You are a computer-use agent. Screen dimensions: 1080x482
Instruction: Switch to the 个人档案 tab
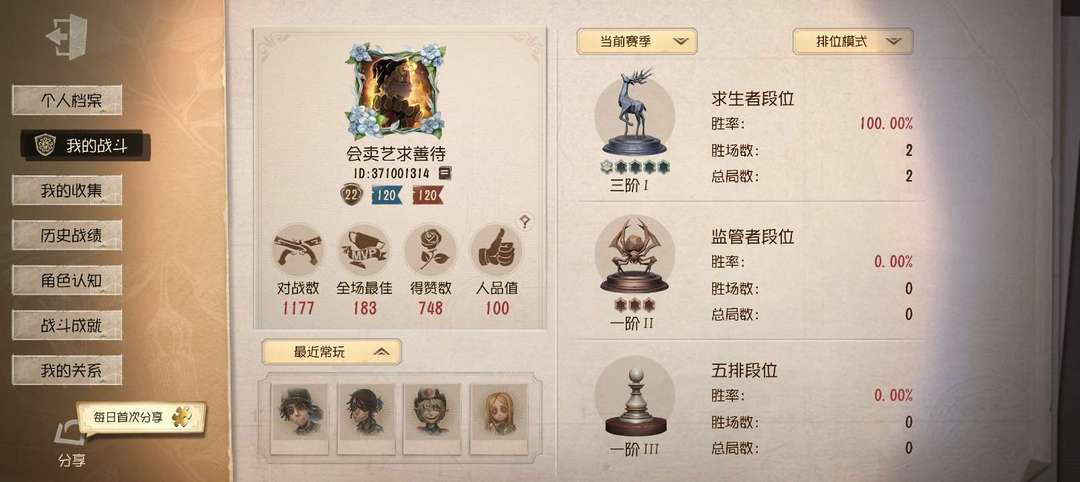(x=67, y=100)
